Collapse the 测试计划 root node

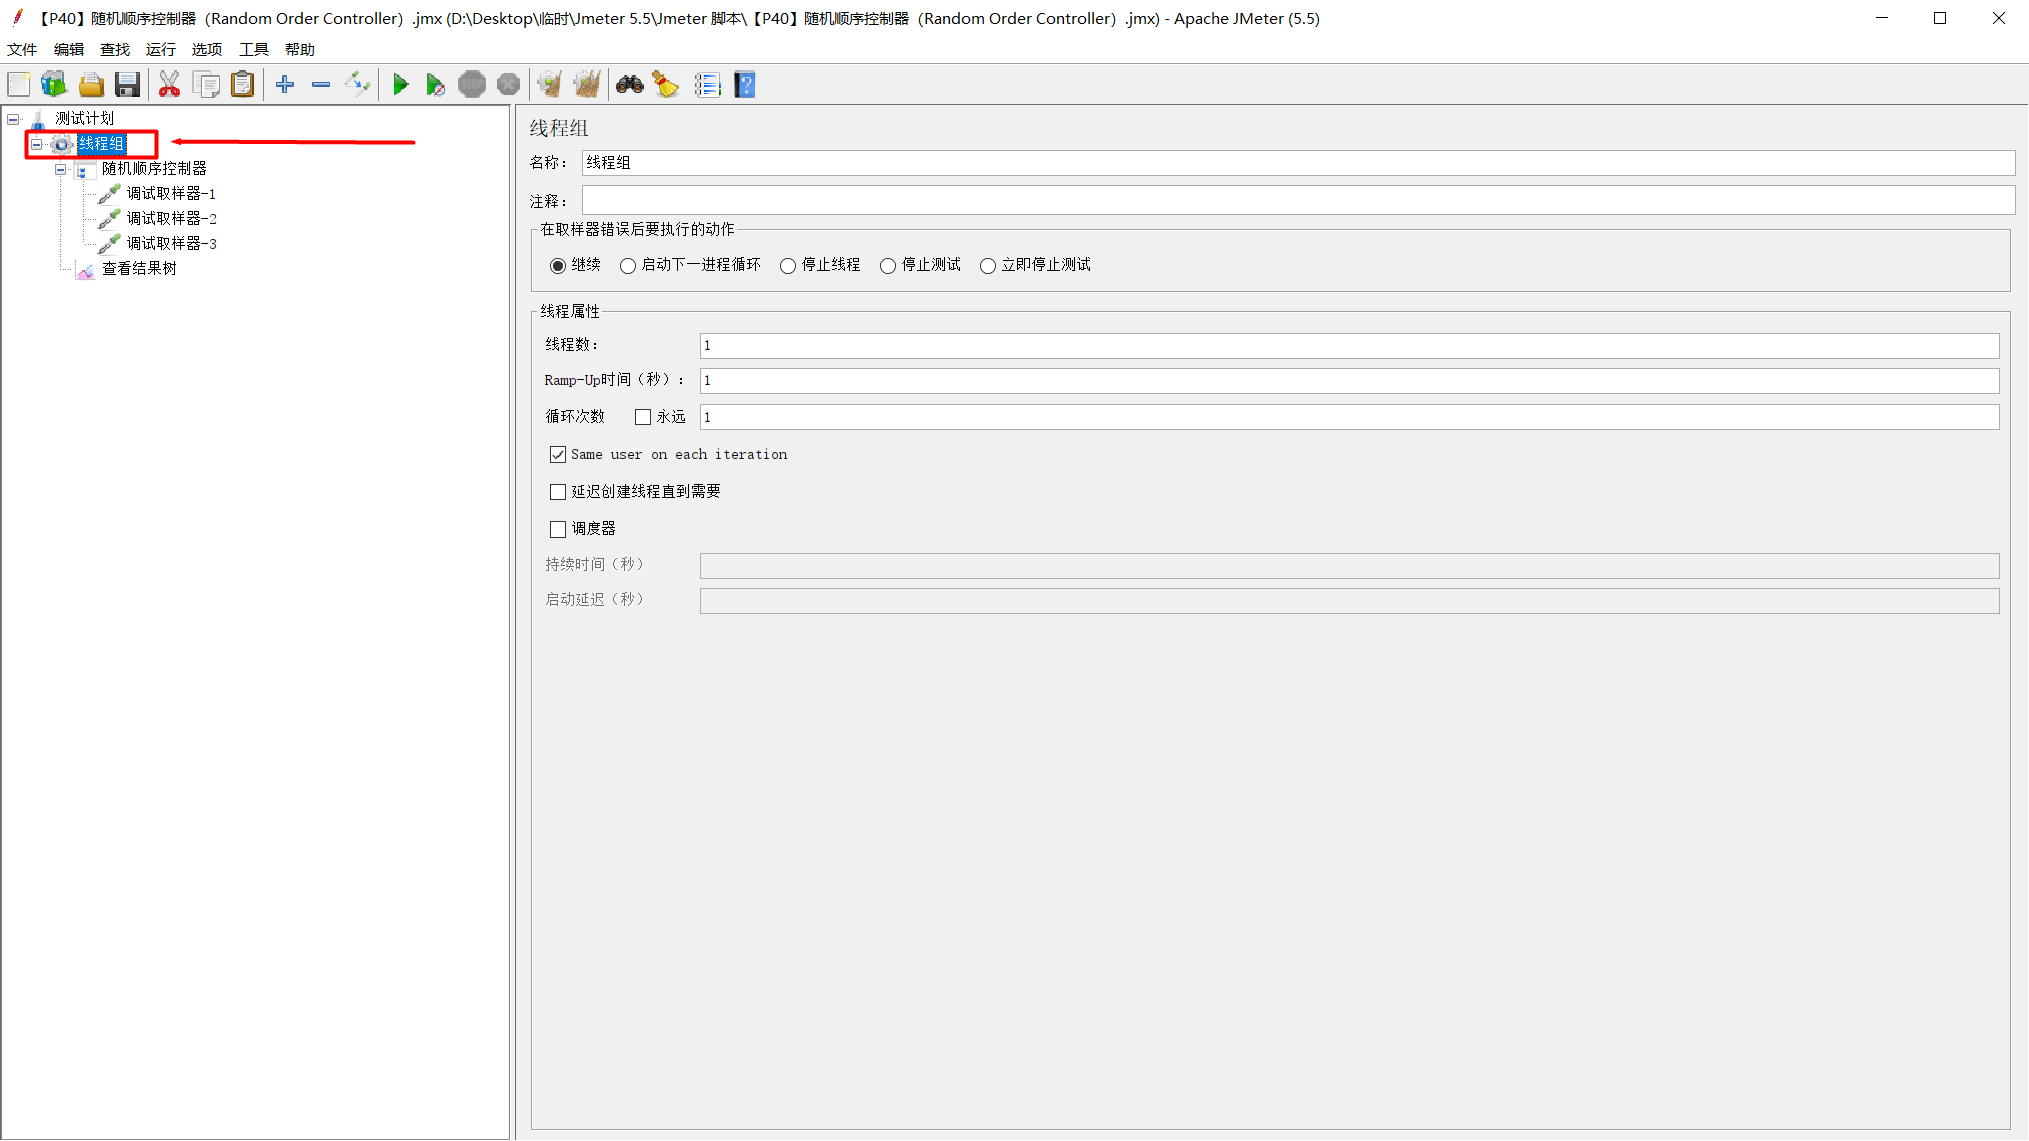pyautogui.click(x=13, y=119)
